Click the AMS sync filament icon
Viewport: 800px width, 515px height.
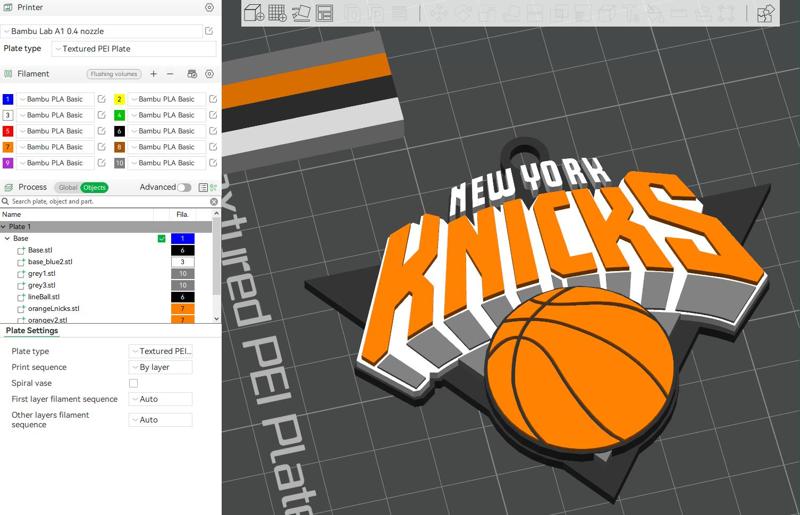click(192, 74)
